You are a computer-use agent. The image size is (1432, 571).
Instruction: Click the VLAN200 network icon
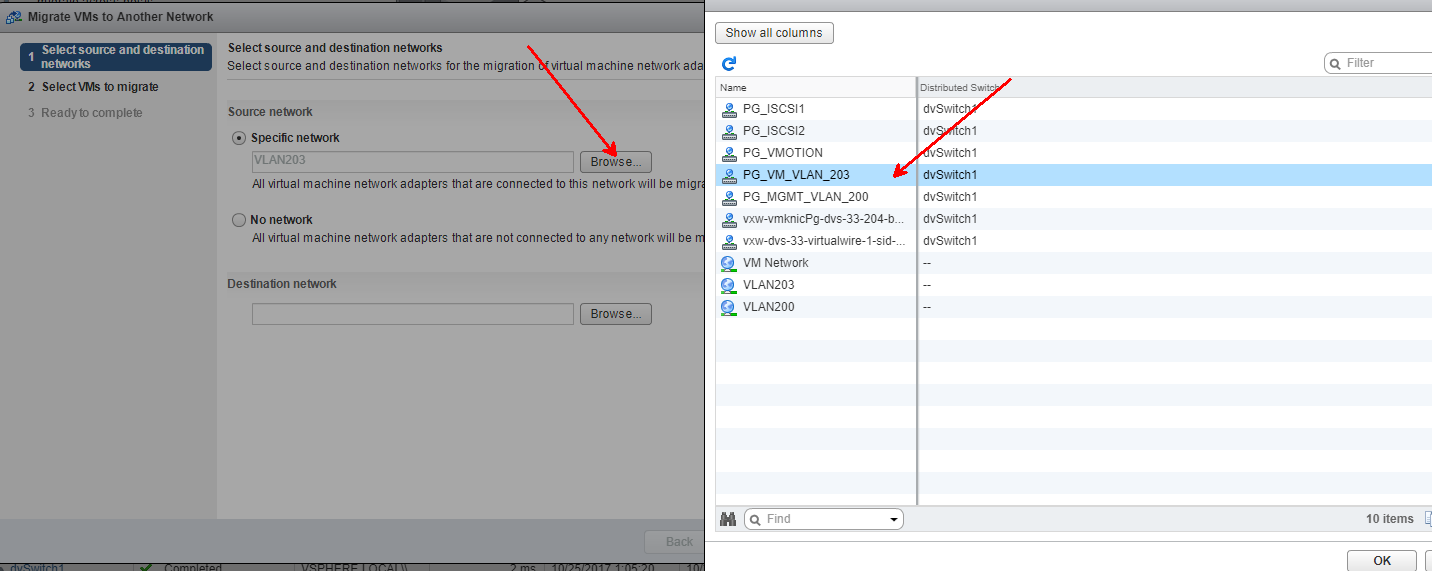click(x=729, y=307)
